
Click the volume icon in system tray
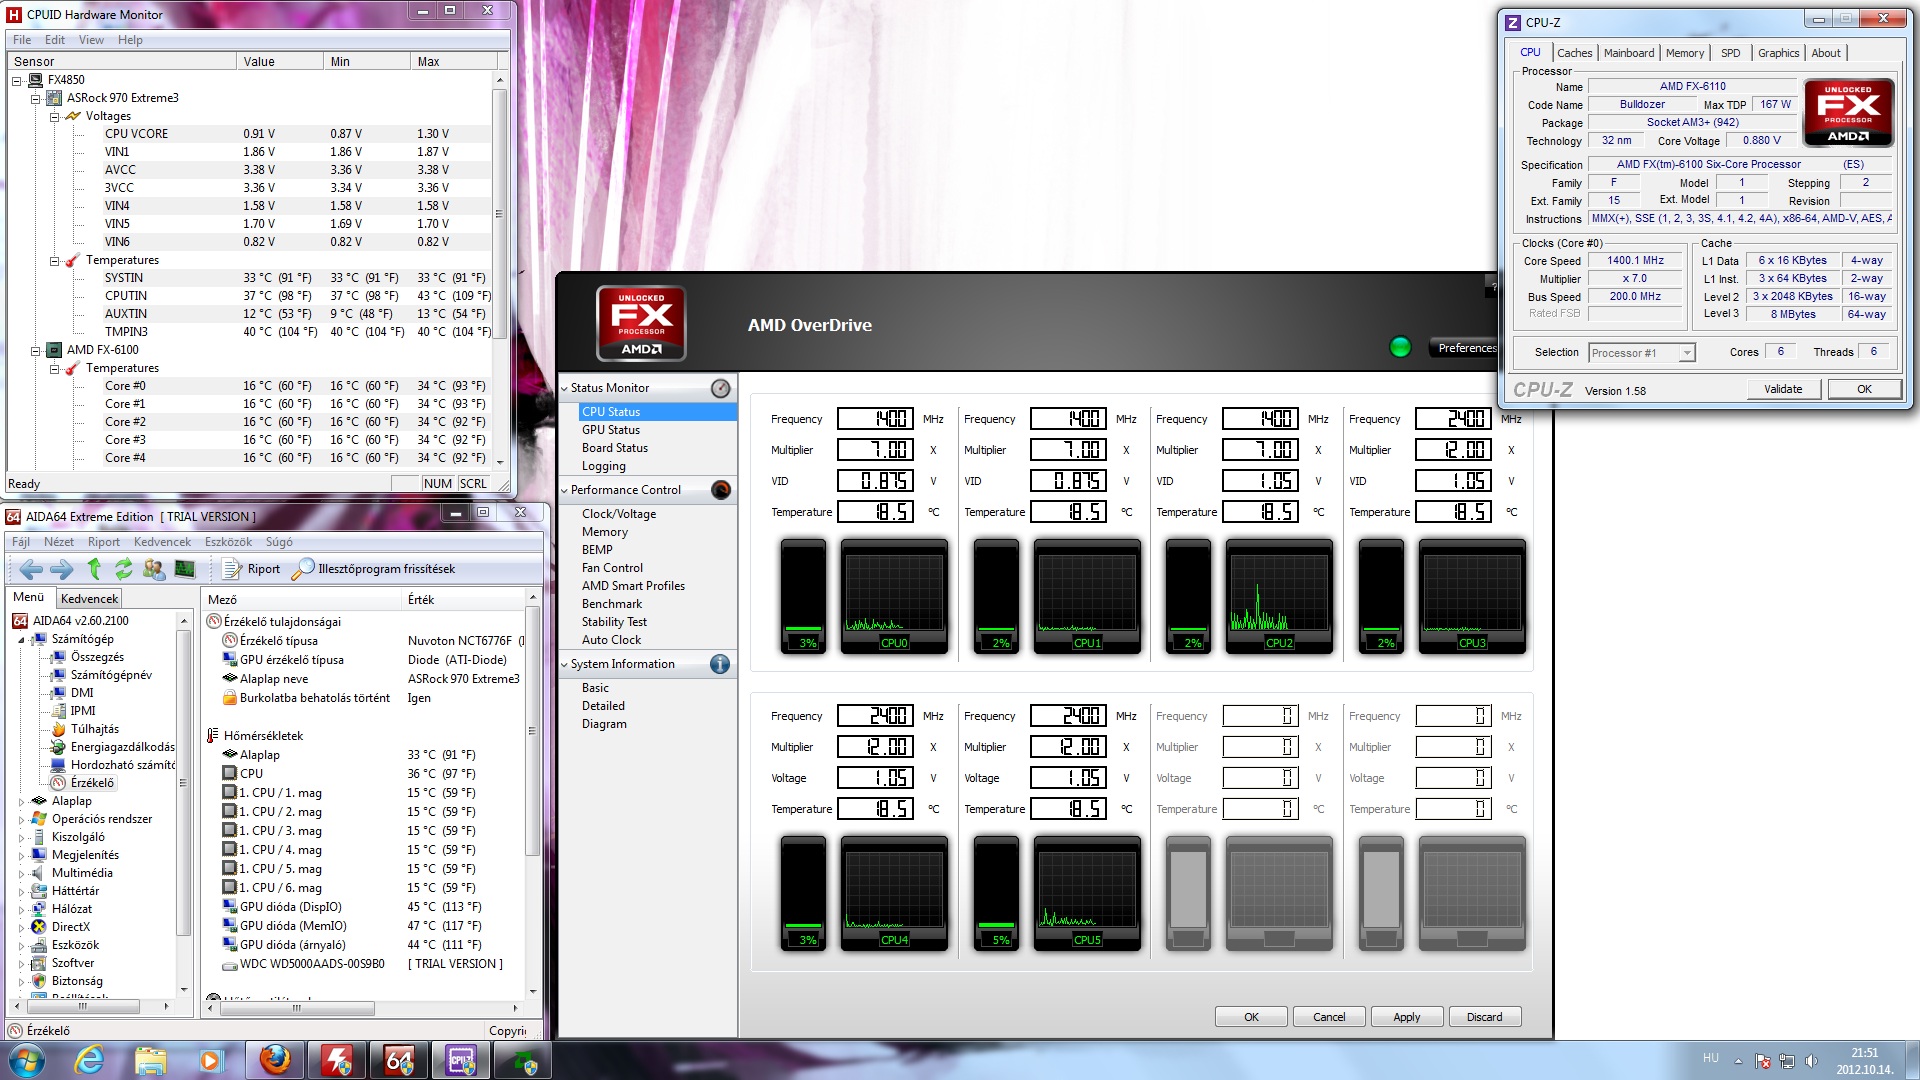click(x=1811, y=1061)
